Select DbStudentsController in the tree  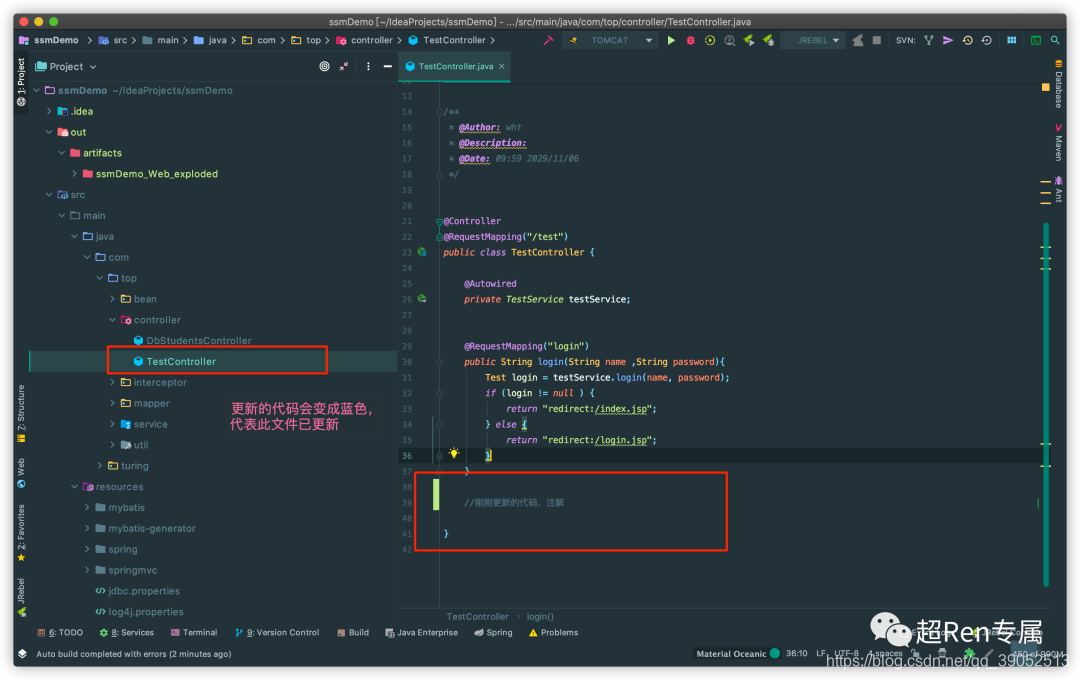pyautogui.click(x=192, y=340)
